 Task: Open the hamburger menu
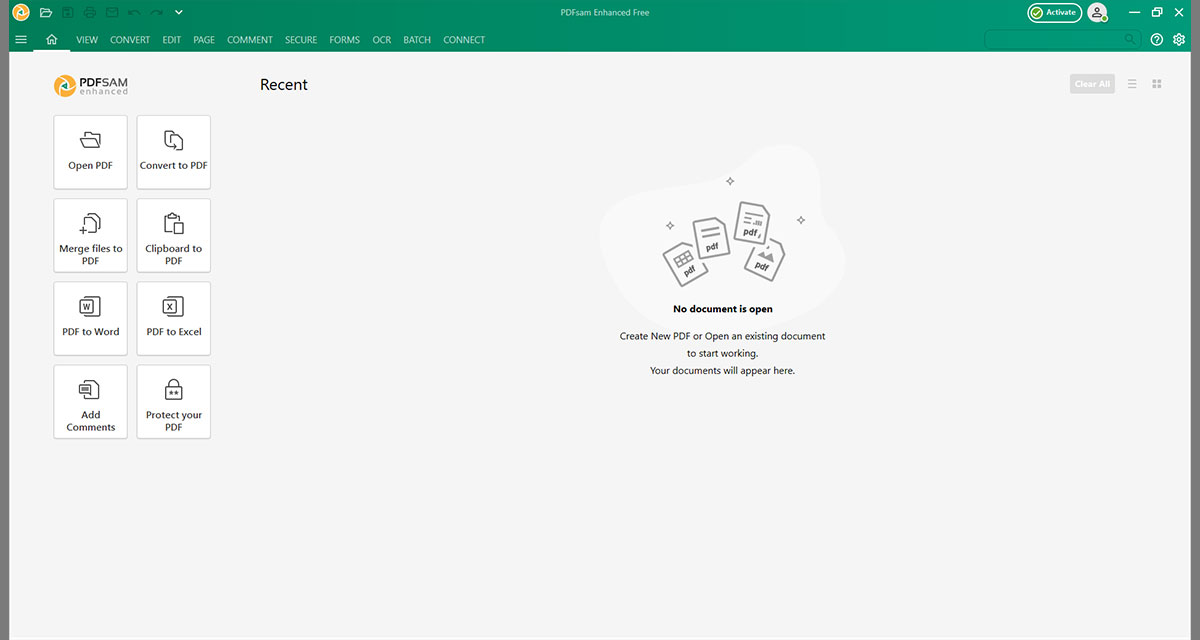[x=21, y=40]
